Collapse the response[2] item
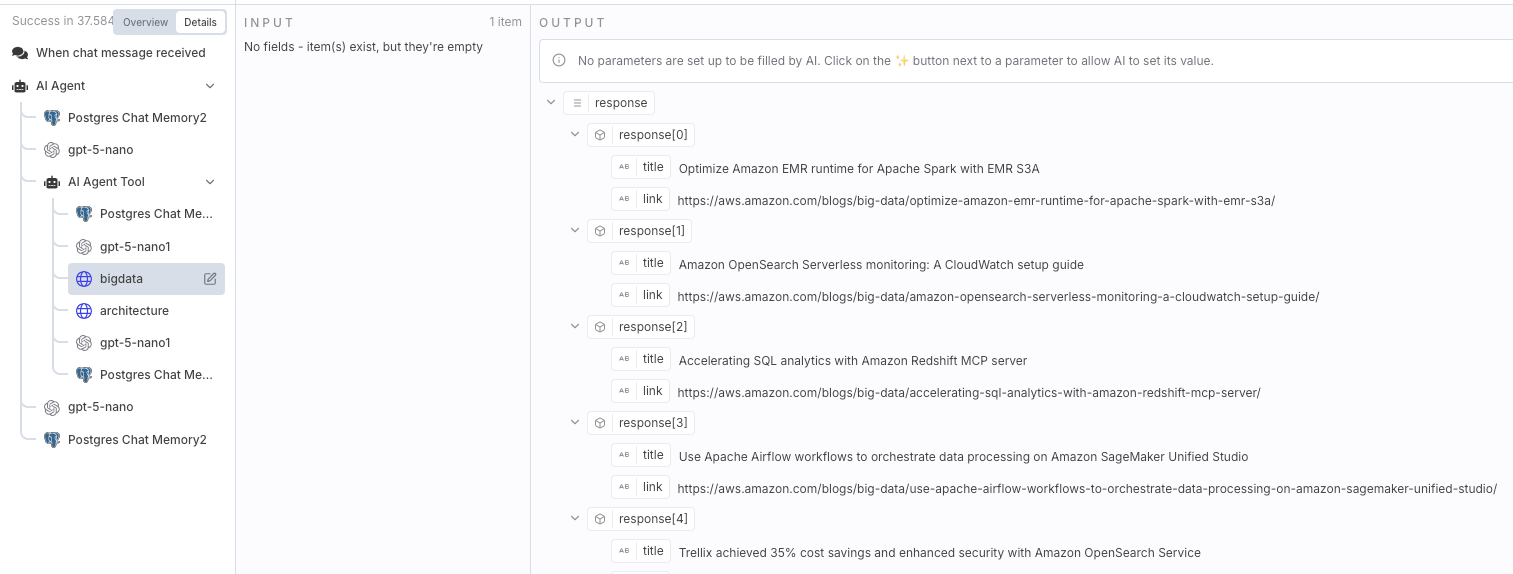1513x574 pixels. pyautogui.click(x=575, y=326)
